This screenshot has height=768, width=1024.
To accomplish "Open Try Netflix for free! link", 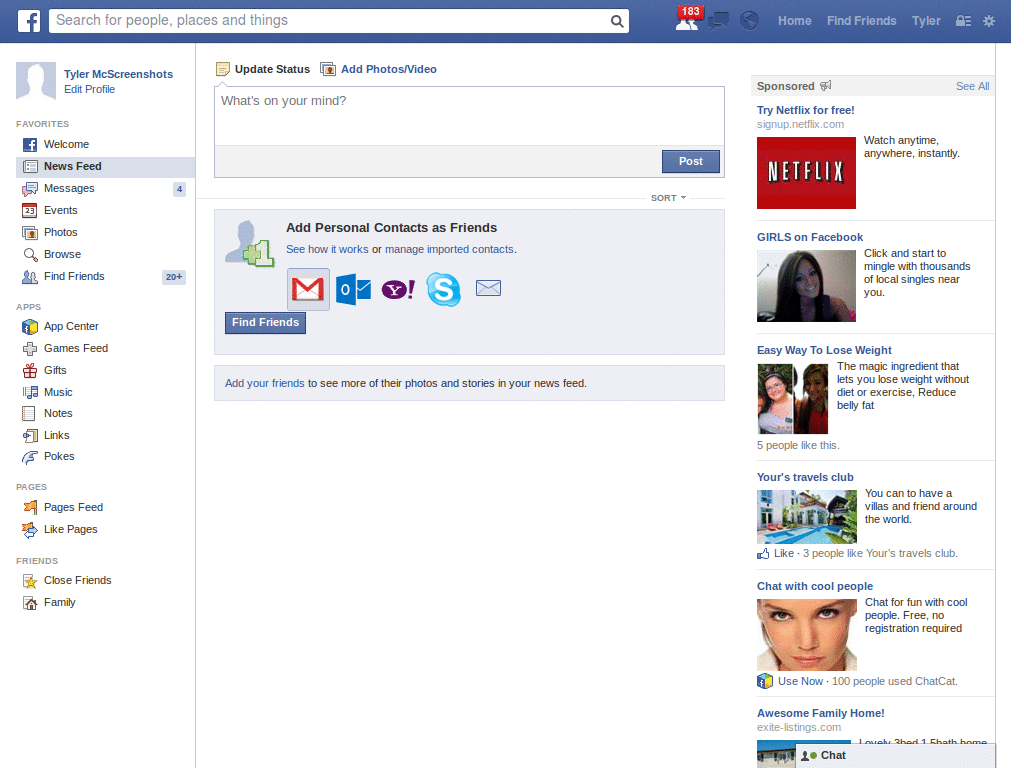I will tap(805, 110).
